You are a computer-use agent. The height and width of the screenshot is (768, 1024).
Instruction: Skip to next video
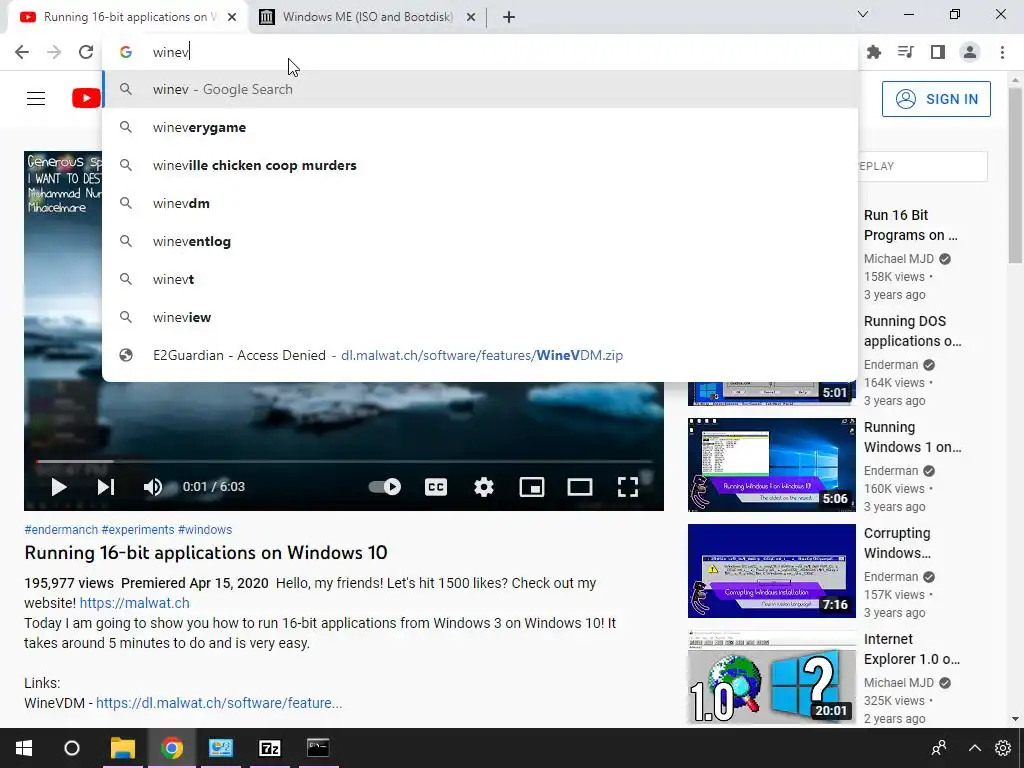point(106,487)
